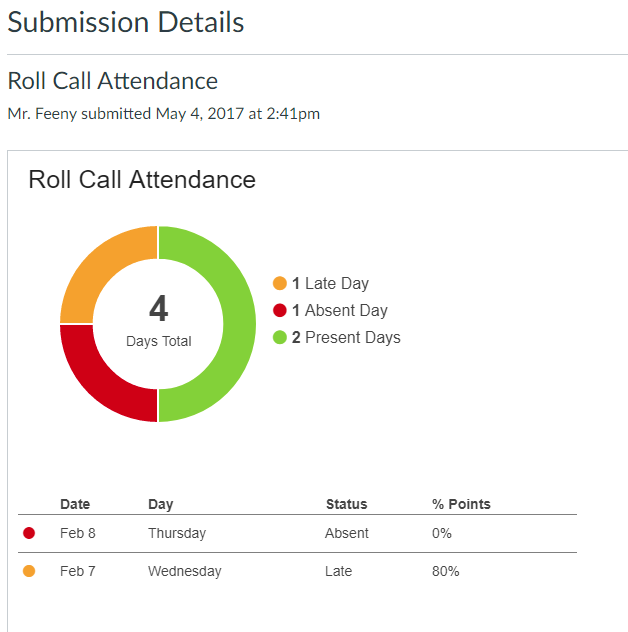Click the orange dot beside Feb 7
Screen dimensions: 628x632
[x=29, y=571]
